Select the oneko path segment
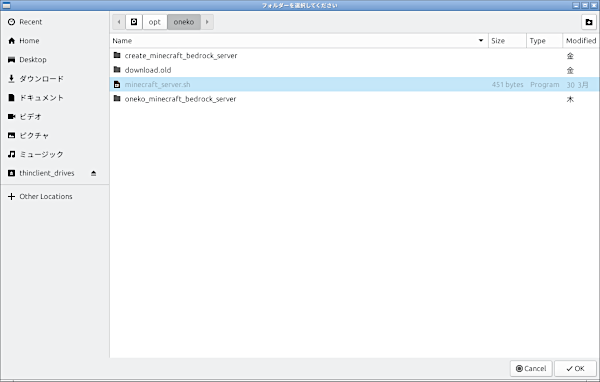Viewport: 600px width, 382px height. click(x=184, y=22)
